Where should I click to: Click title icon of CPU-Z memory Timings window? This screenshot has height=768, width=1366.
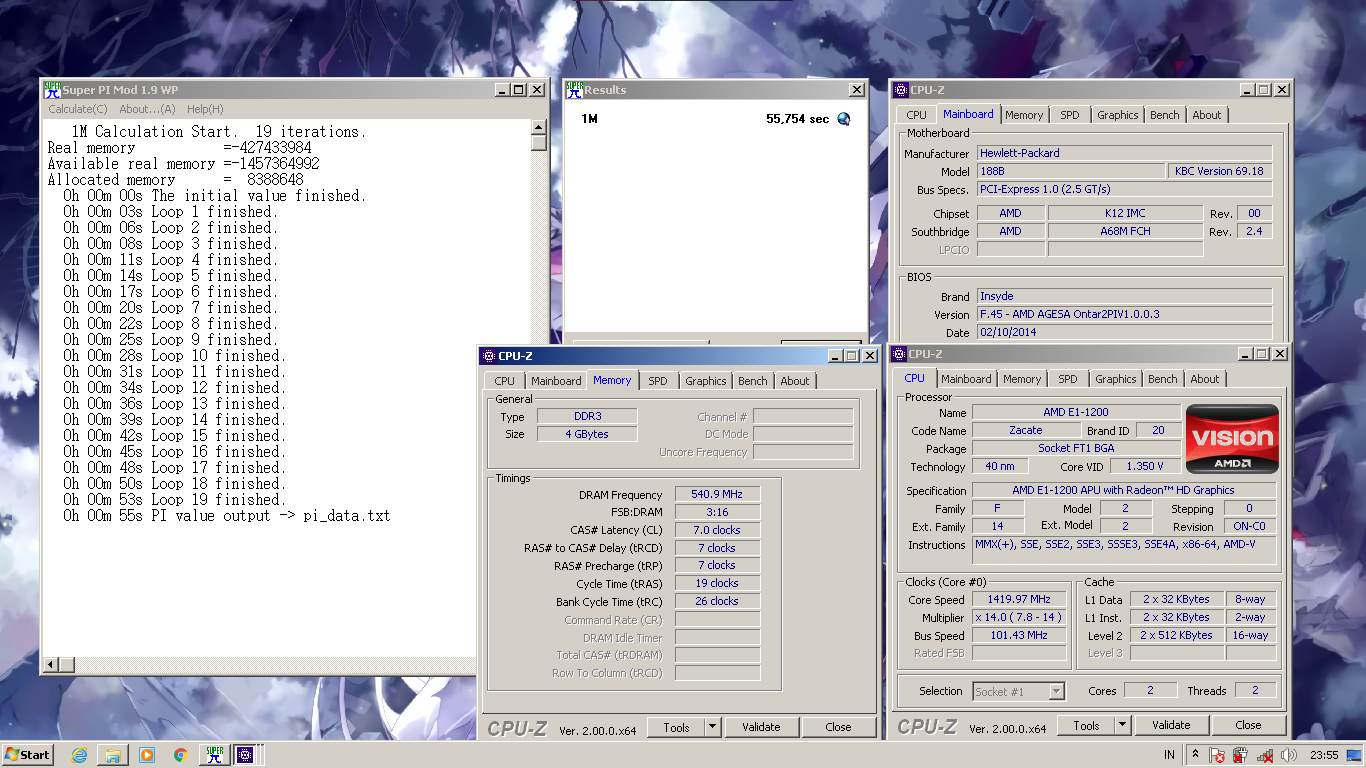[x=488, y=356]
